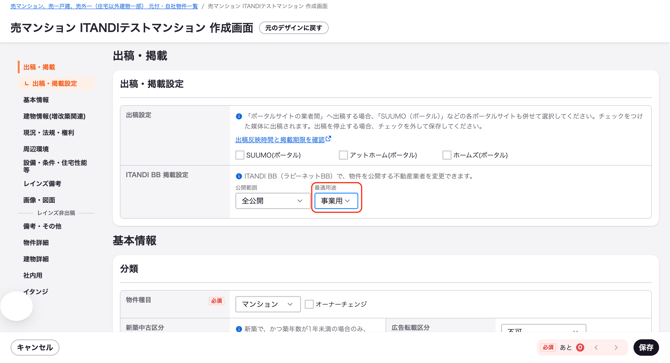
Task: Select 出稿・掲載設定 sub-item in sidebar
Action: coord(55,83)
